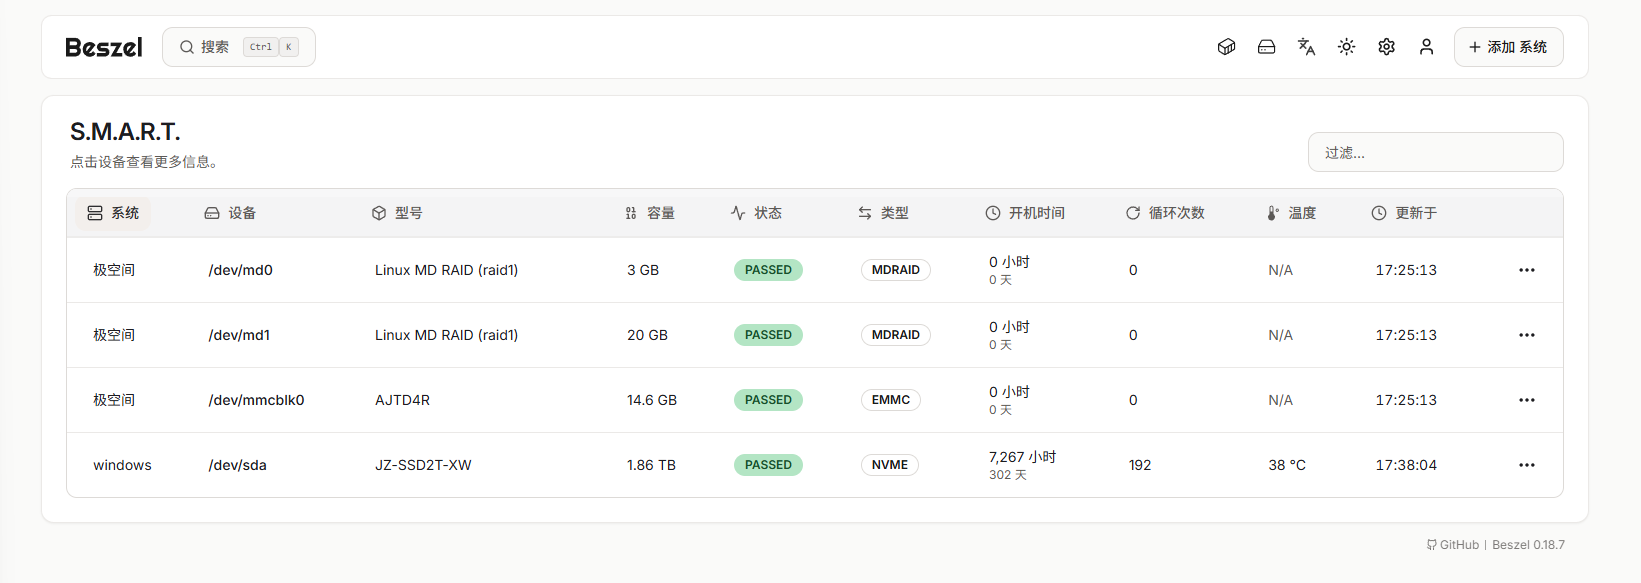Sort table by 系统 column
Screen dimensions: 1641x583
(x=113, y=213)
